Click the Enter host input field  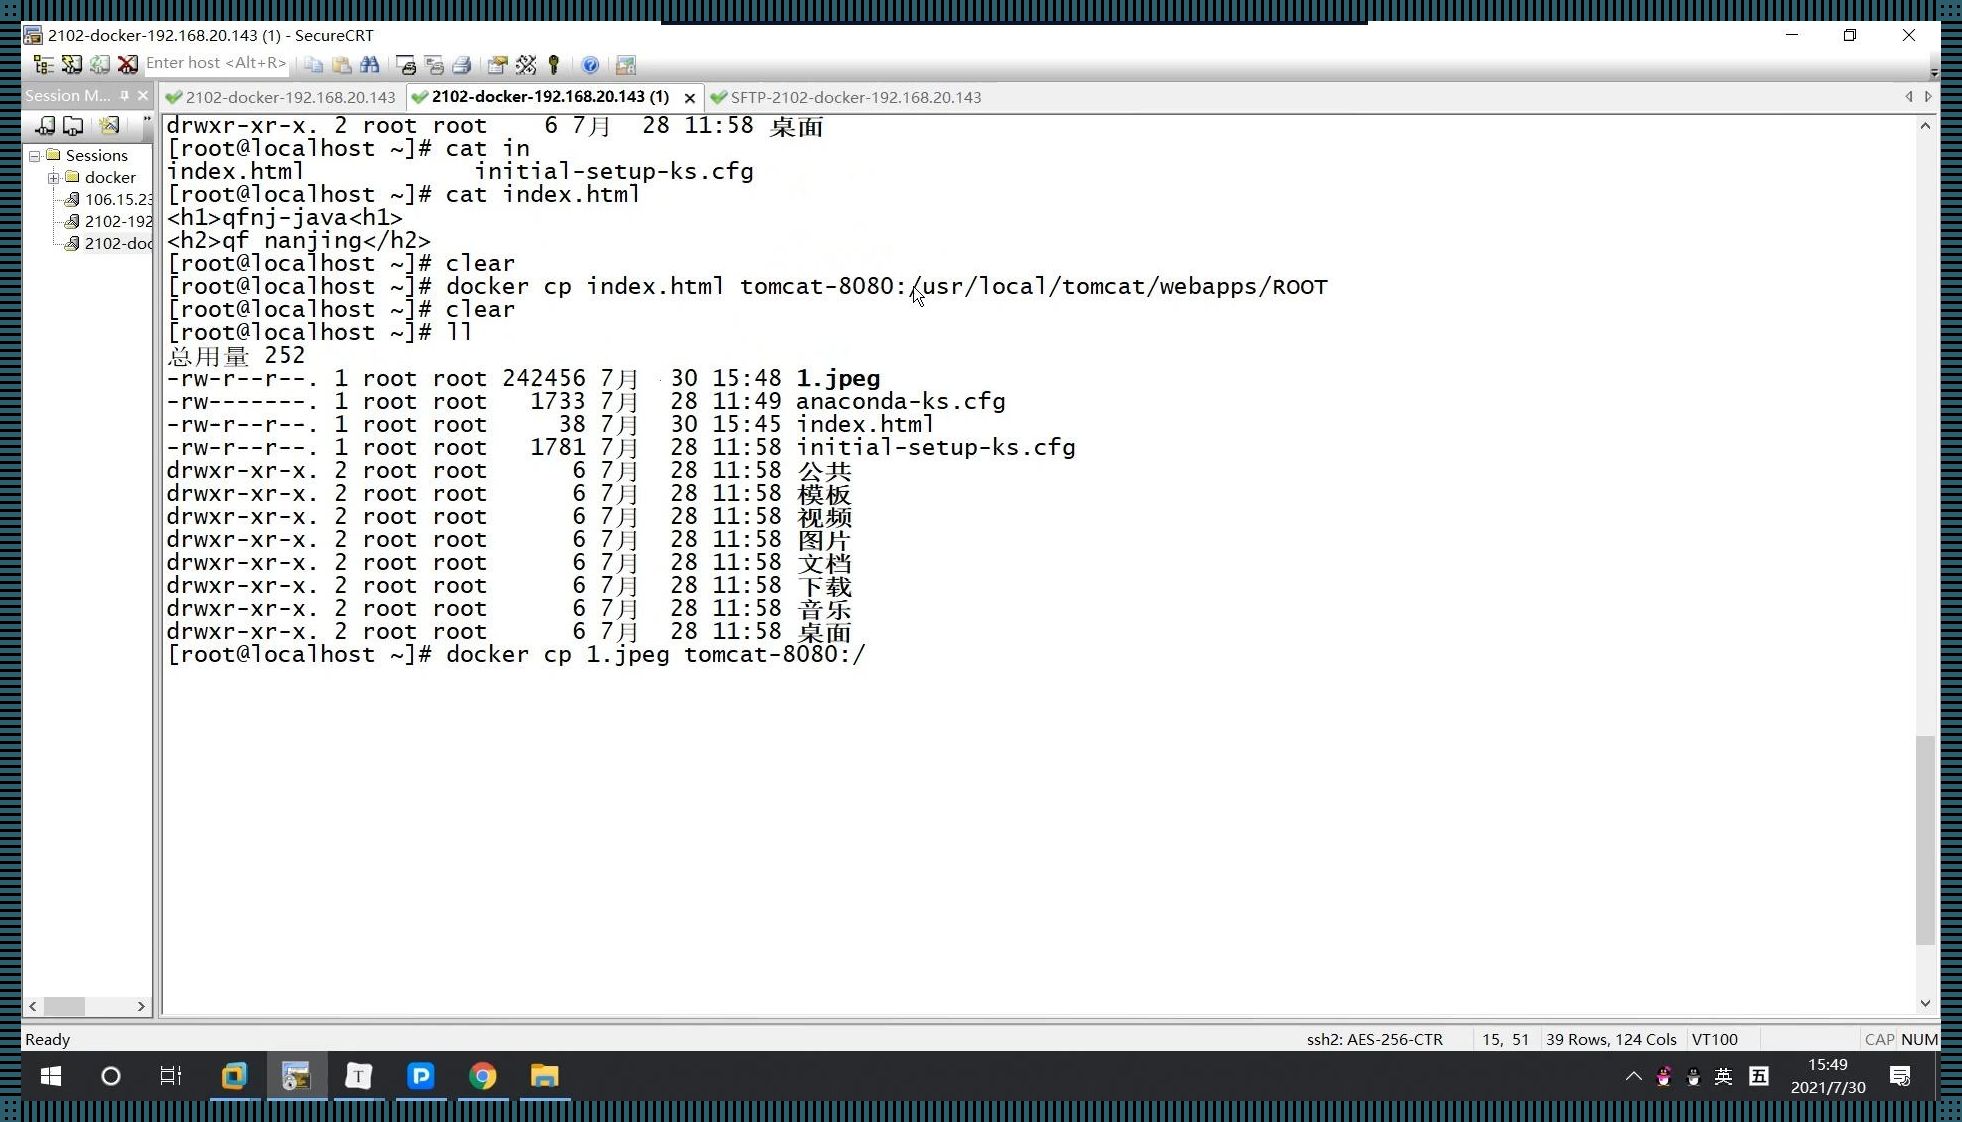[x=216, y=63]
